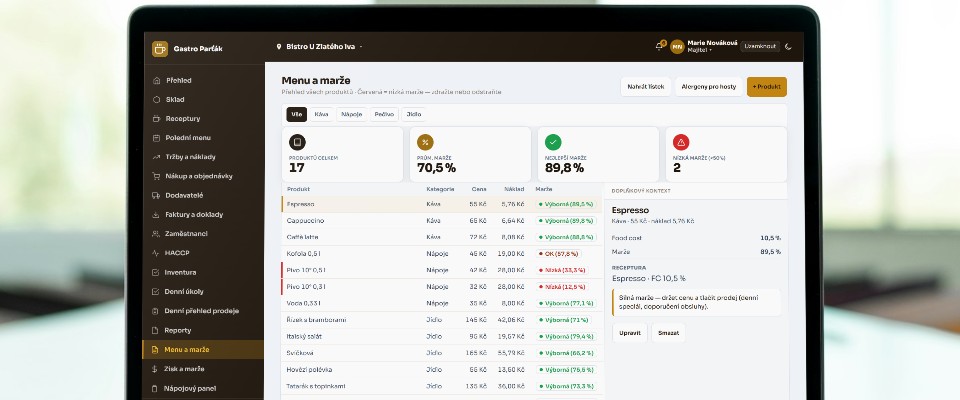The image size is (960, 400).
Task: Click the percent icon on Prům. marže card
Action: (425, 142)
